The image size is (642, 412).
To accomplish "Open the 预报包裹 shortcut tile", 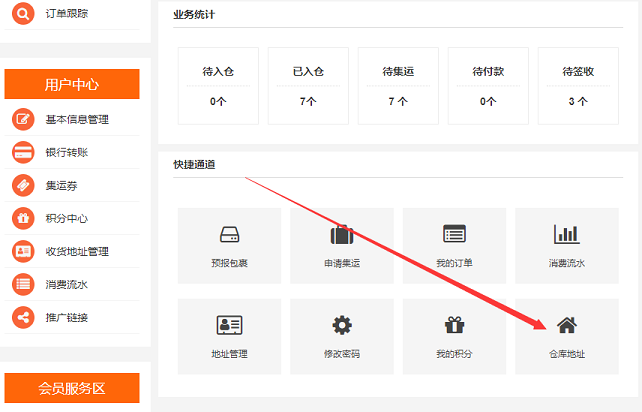I will click(229, 245).
